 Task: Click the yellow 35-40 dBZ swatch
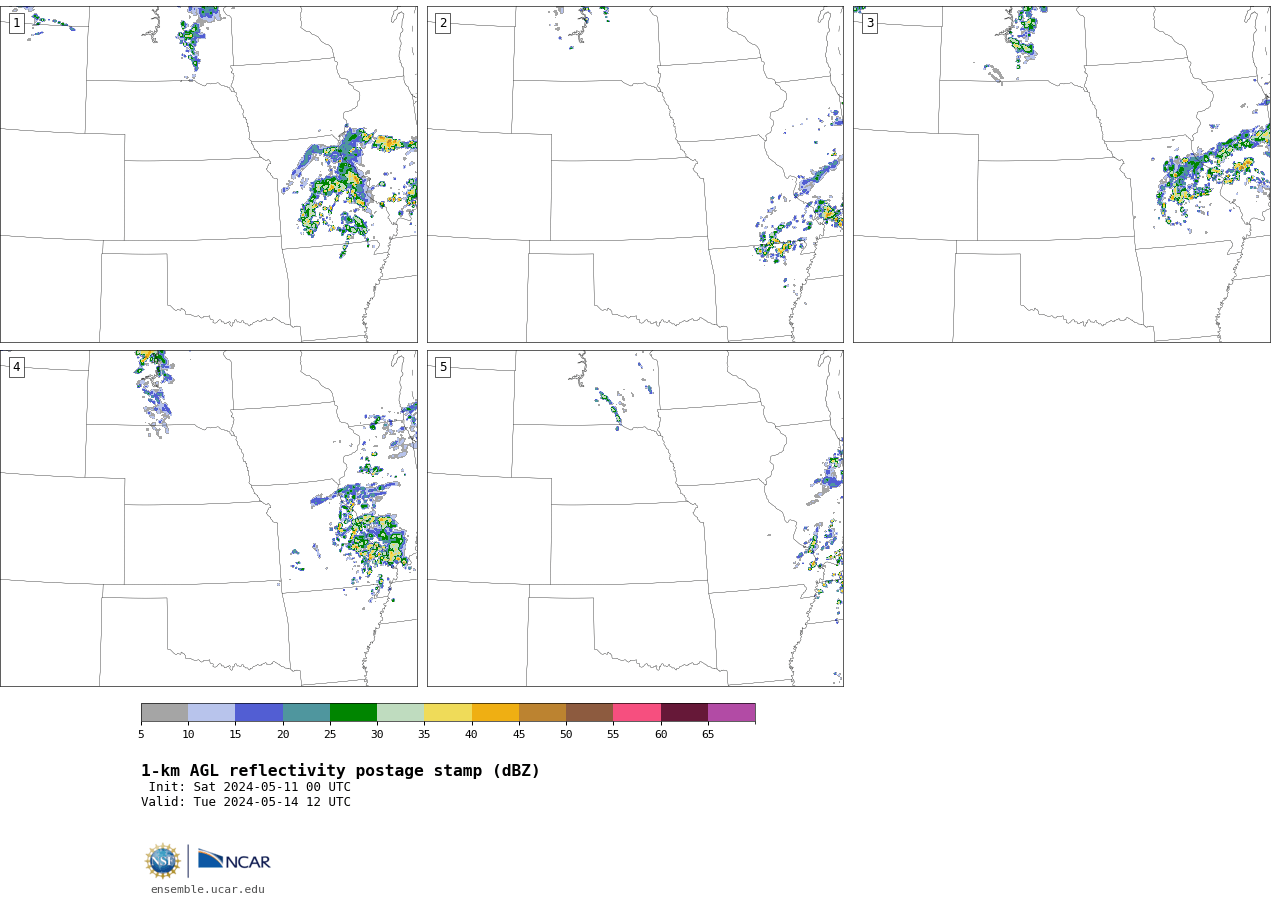448,713
